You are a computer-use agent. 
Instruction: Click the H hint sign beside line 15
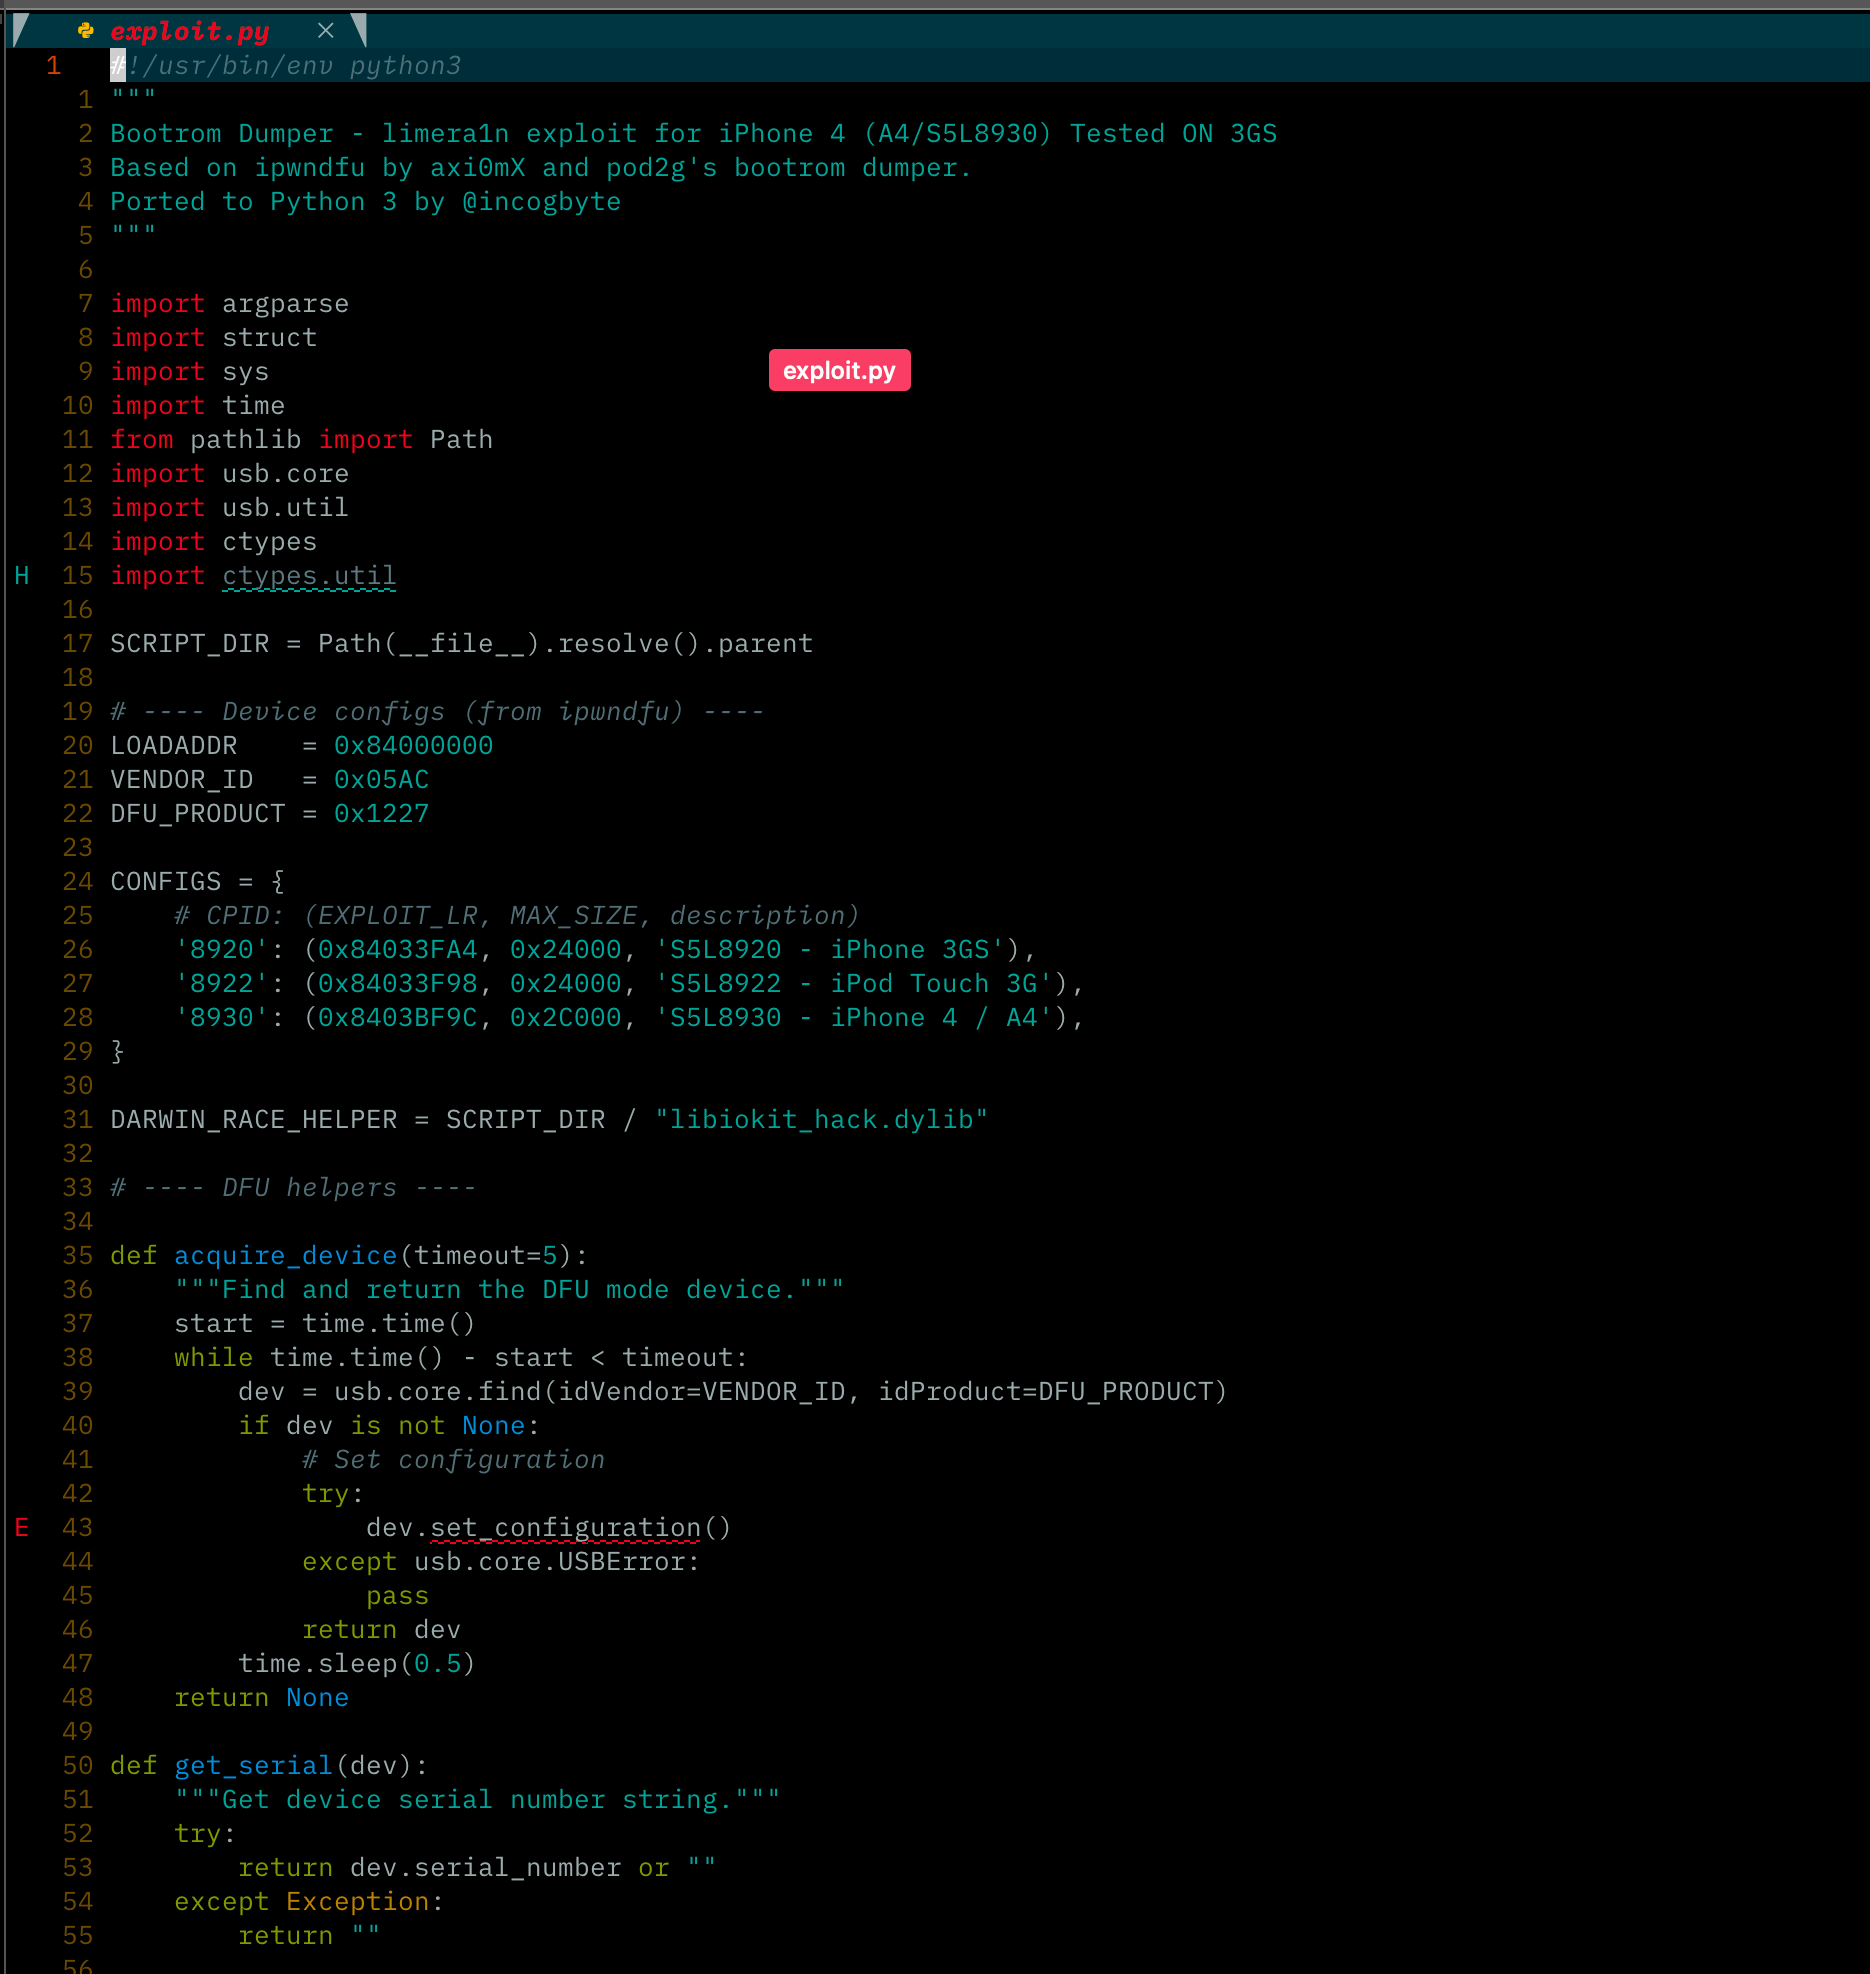[x=22, y=576]
